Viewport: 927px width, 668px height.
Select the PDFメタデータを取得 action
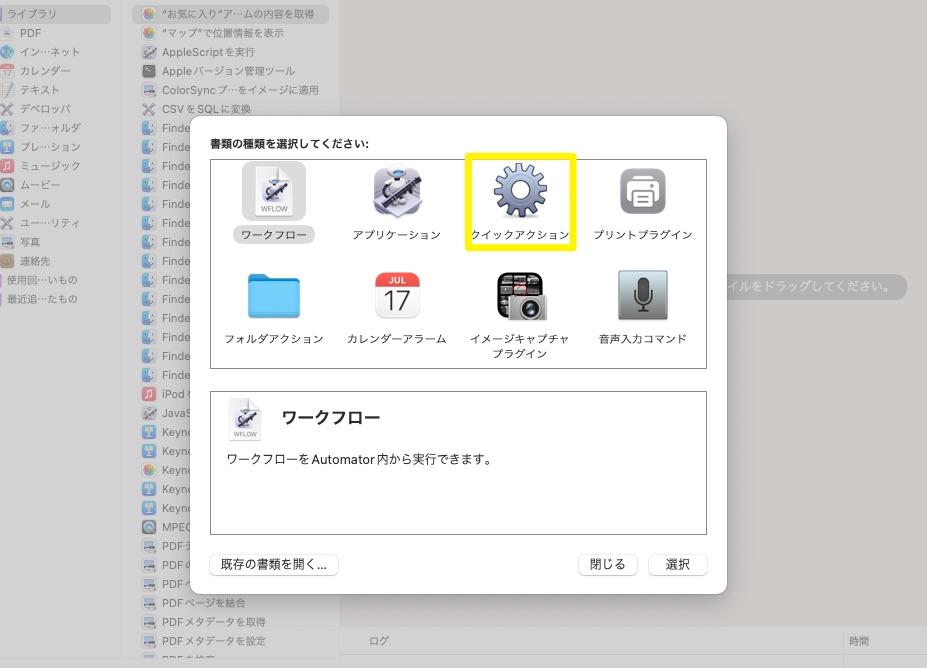213,622
